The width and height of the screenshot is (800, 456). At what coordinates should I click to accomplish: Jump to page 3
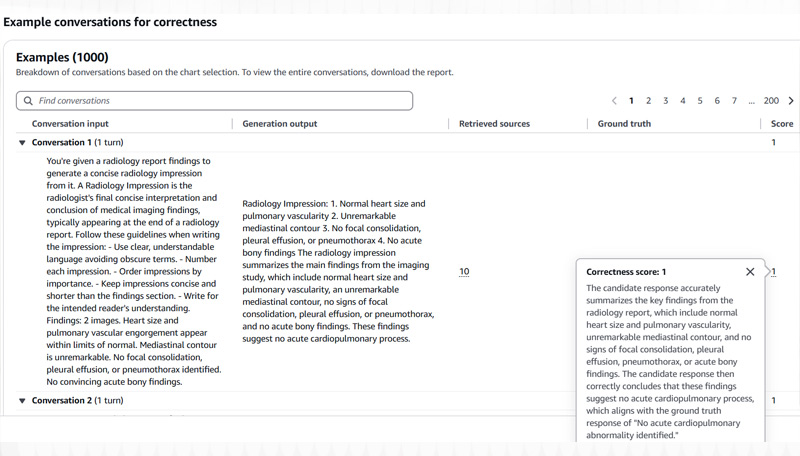pos(666,101)
